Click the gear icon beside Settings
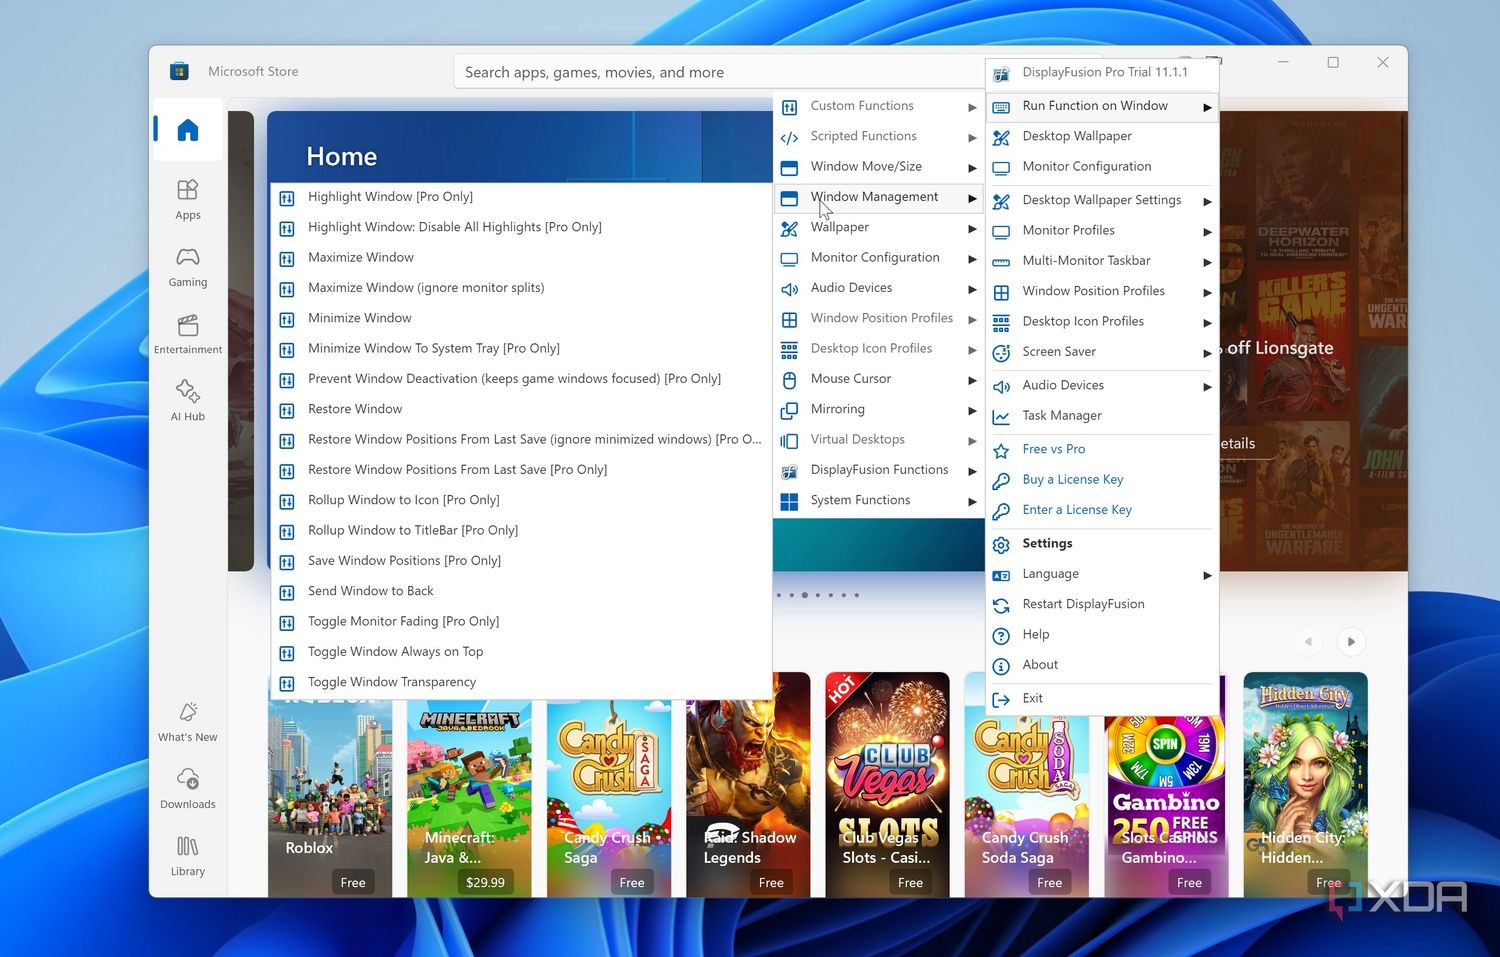The image size is (1500, 957). [1001, 545]
